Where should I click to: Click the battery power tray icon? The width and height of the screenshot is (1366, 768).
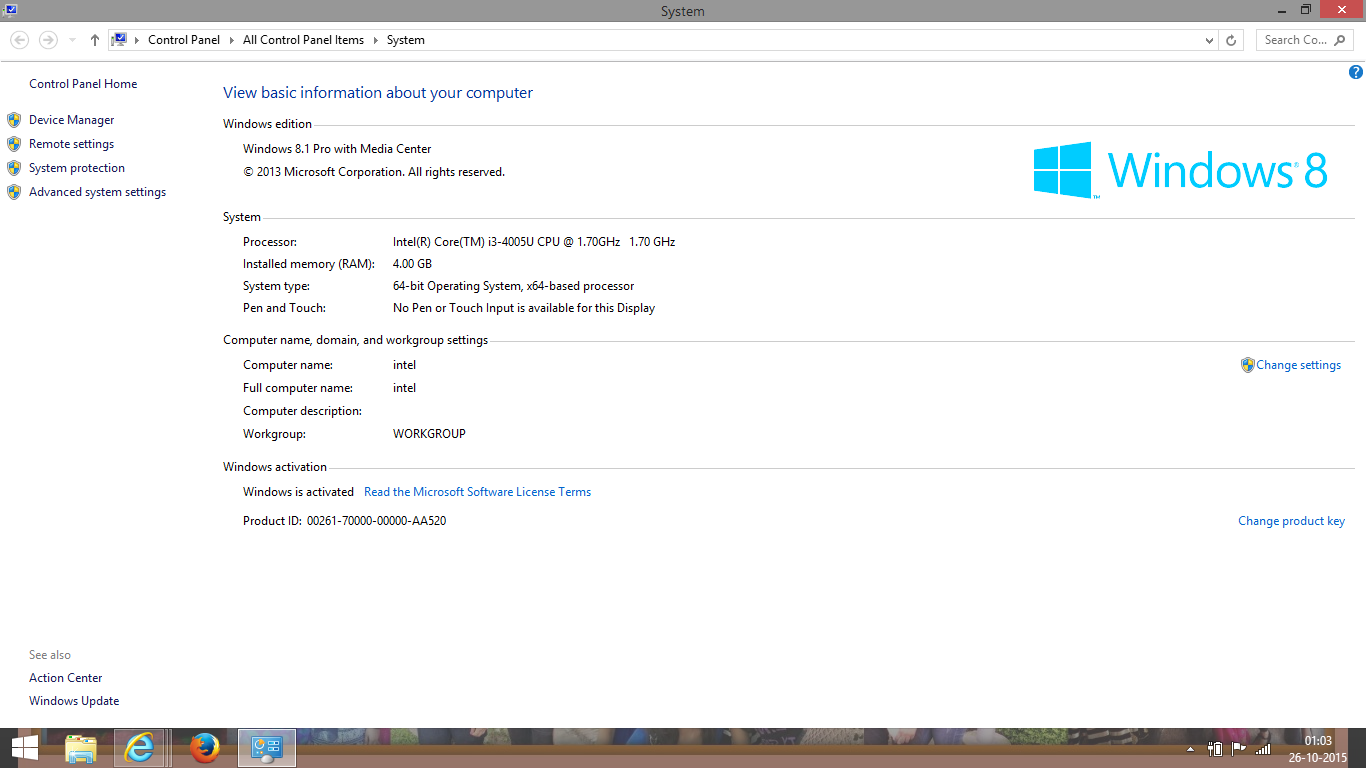1215,748
